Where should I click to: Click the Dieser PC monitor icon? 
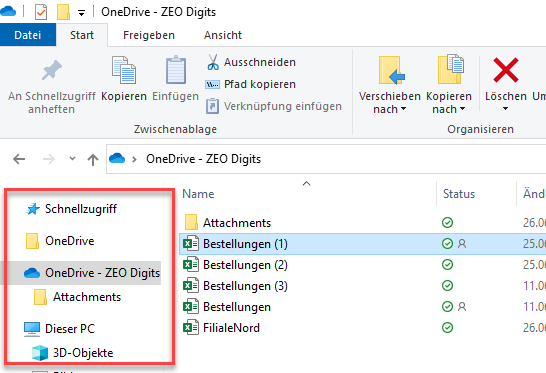click(x=32, y=329)
